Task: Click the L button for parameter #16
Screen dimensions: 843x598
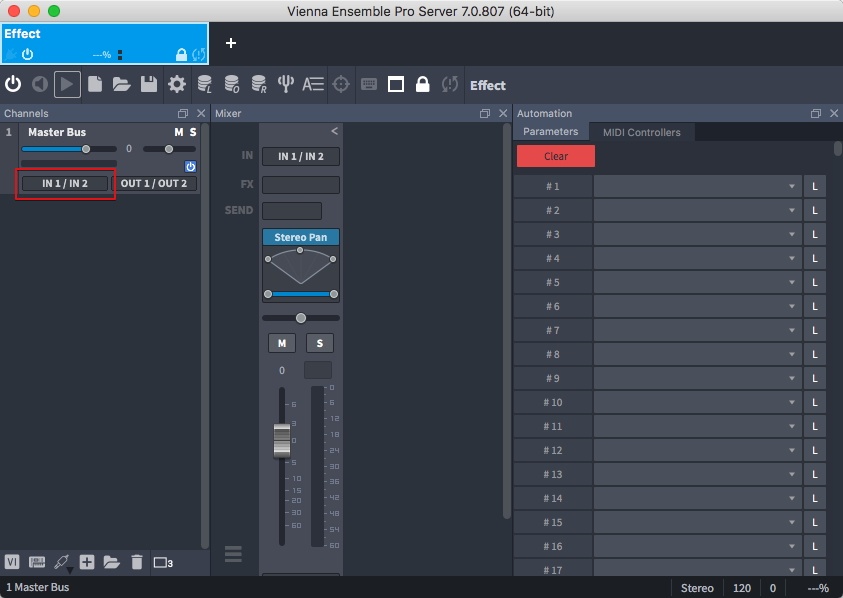Action: [815, 546]
